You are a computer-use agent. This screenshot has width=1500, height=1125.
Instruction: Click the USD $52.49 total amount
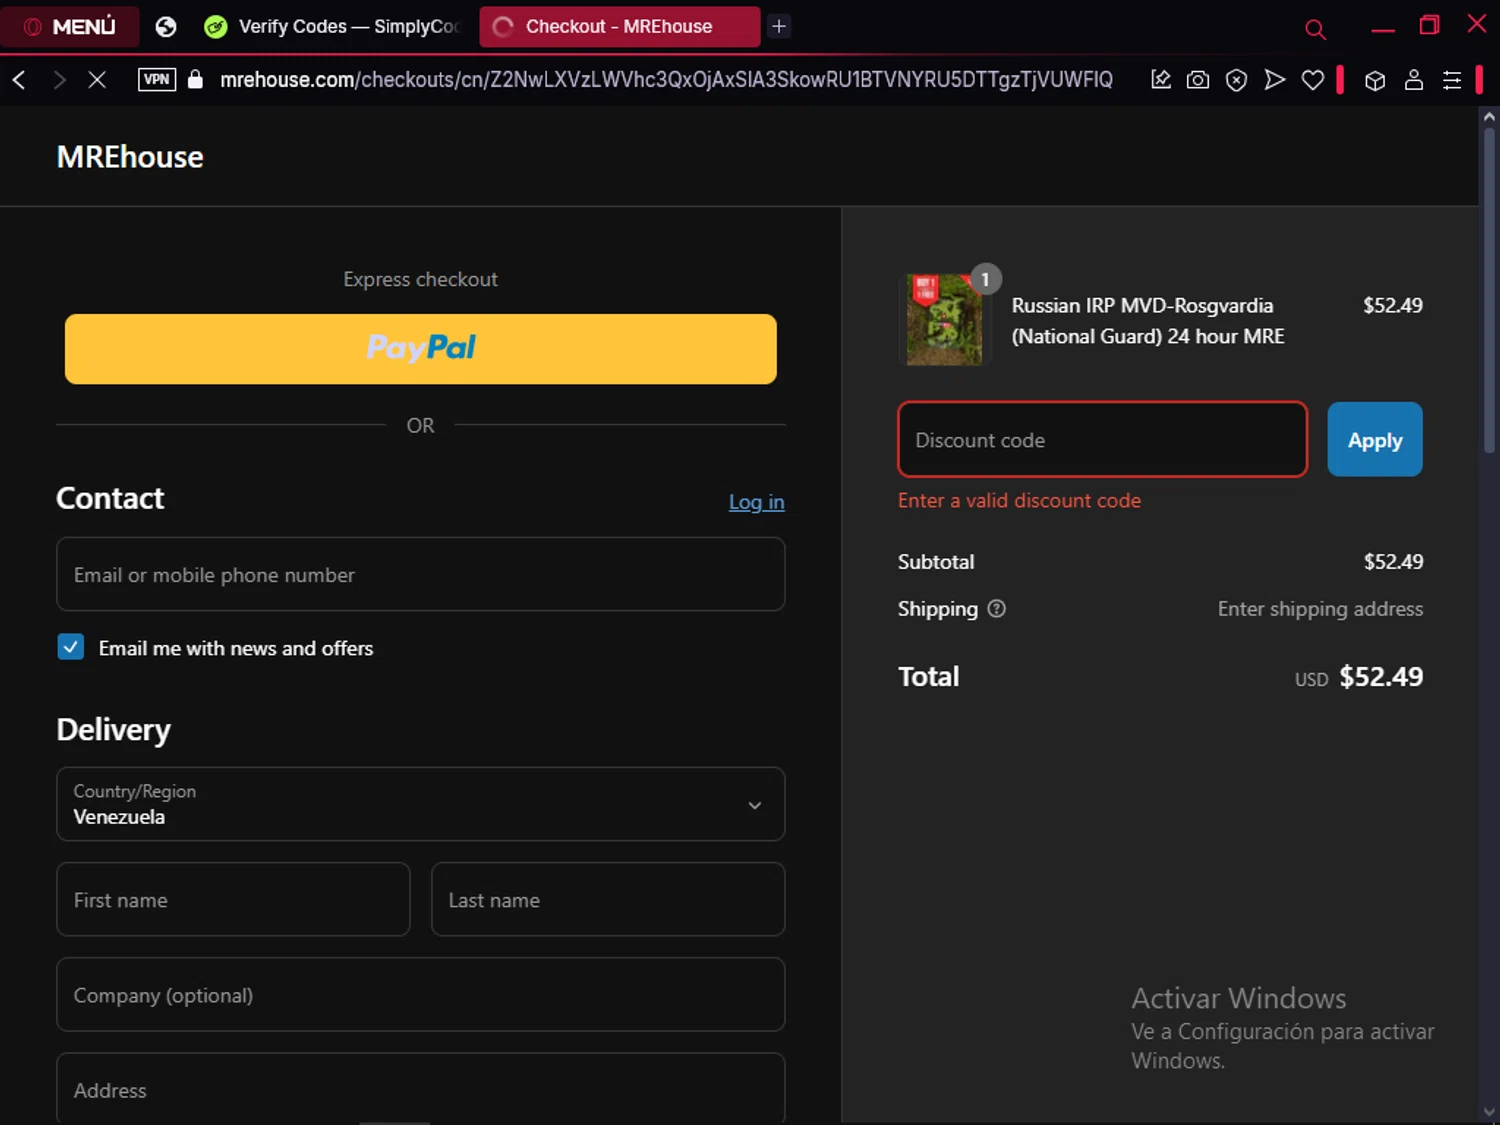pyautogui.click(x=1359, y=677)
